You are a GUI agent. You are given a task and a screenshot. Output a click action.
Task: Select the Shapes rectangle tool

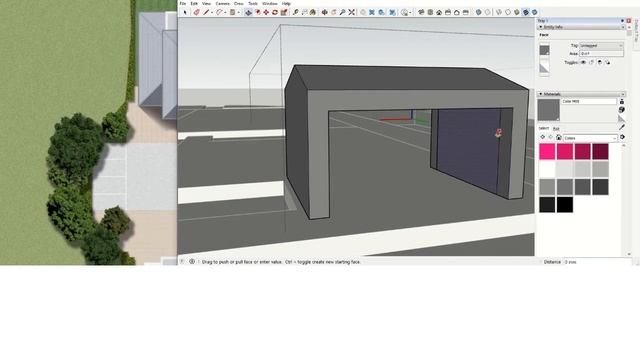(x=232, y=12)
